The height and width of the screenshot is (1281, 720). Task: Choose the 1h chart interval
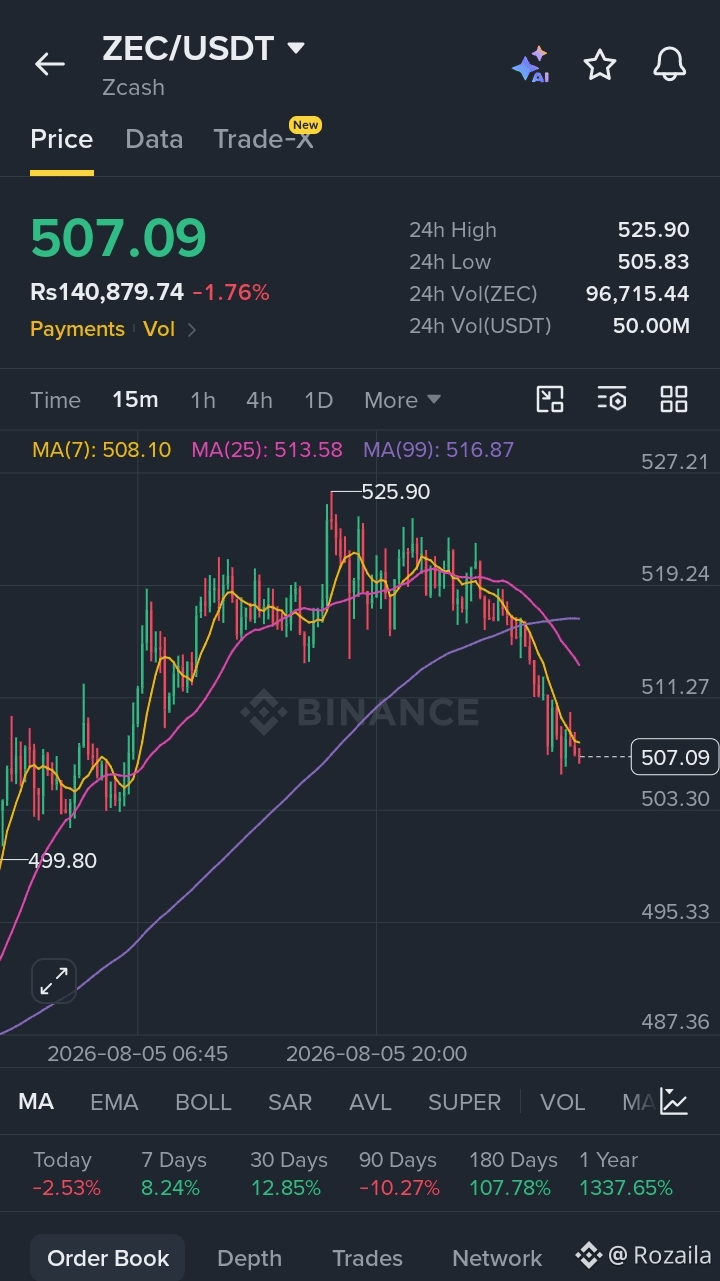click(203, 400)
